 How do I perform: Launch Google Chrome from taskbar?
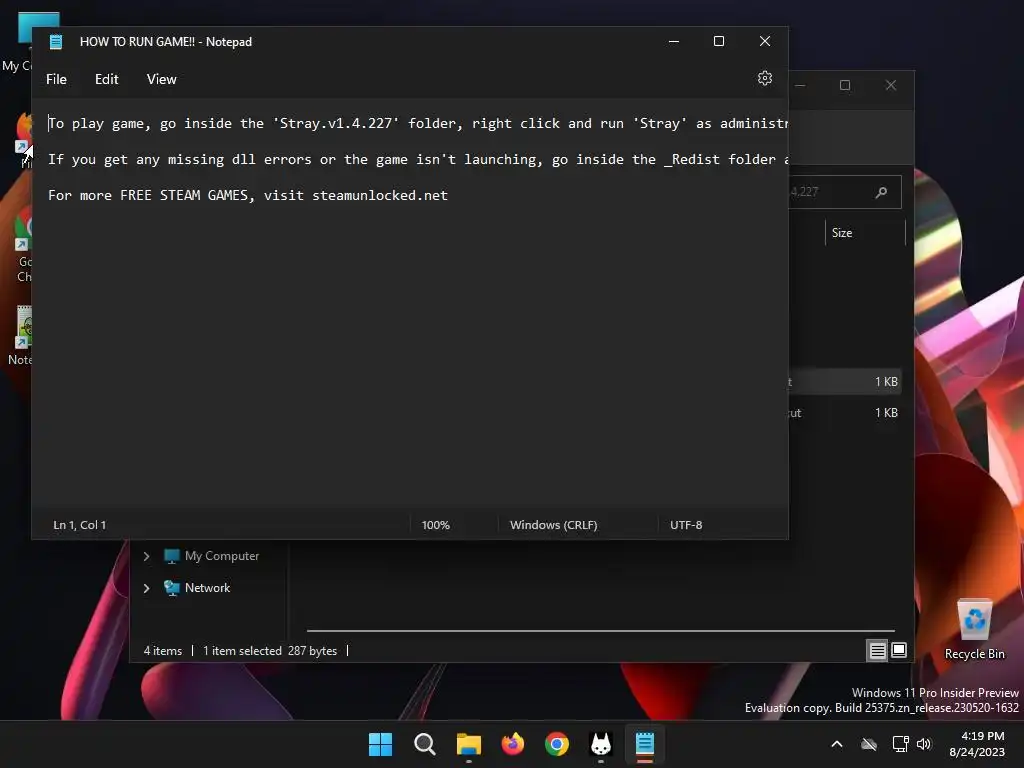(x=556, y=744)
